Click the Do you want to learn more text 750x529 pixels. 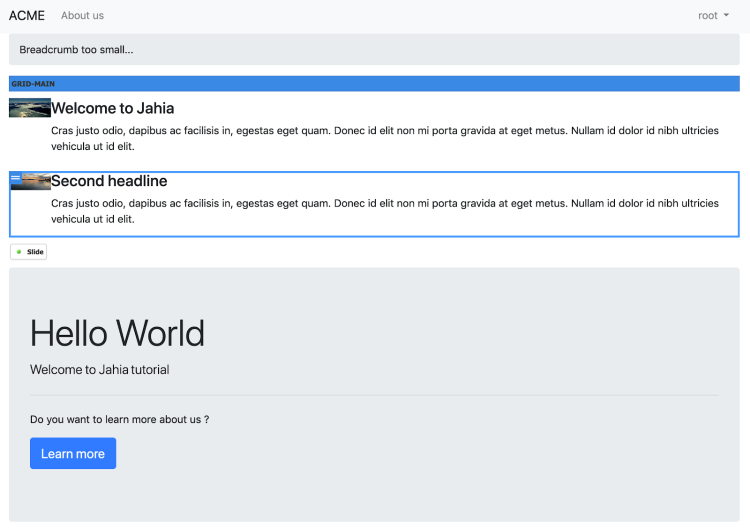pos(120,419)
